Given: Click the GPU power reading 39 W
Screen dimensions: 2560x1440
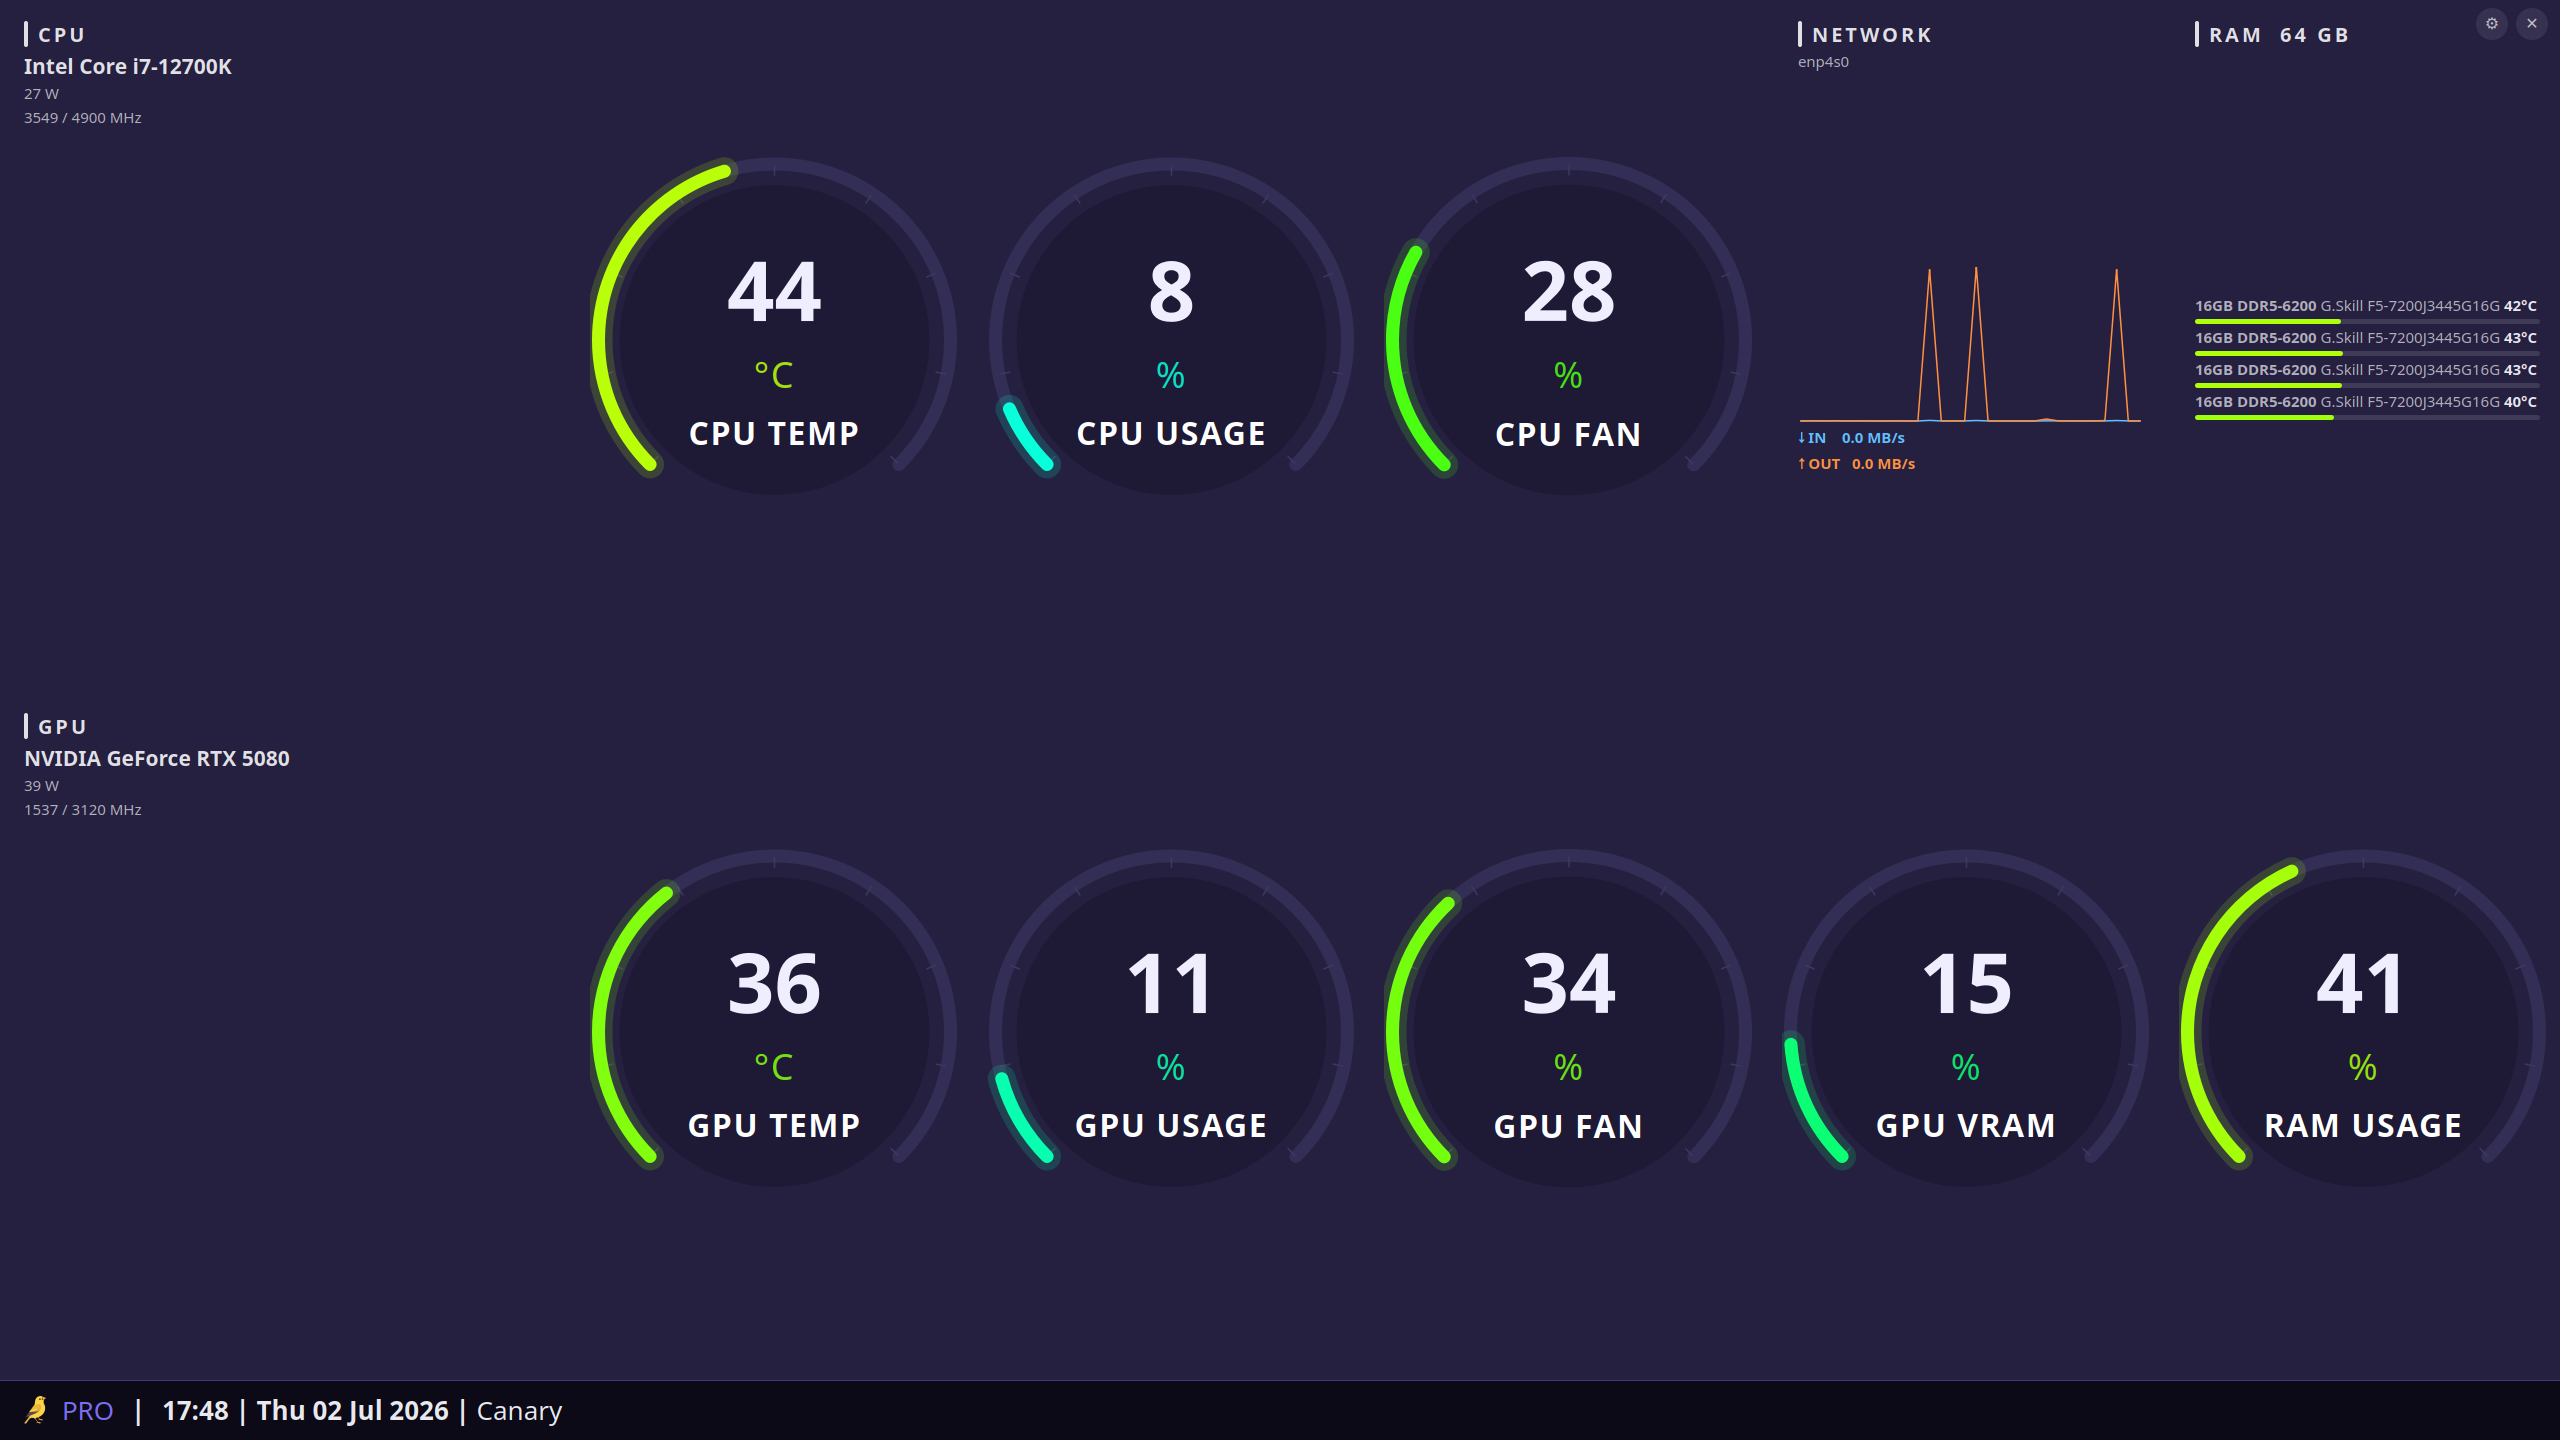Looking at the screenshot, I should (42, 786).
